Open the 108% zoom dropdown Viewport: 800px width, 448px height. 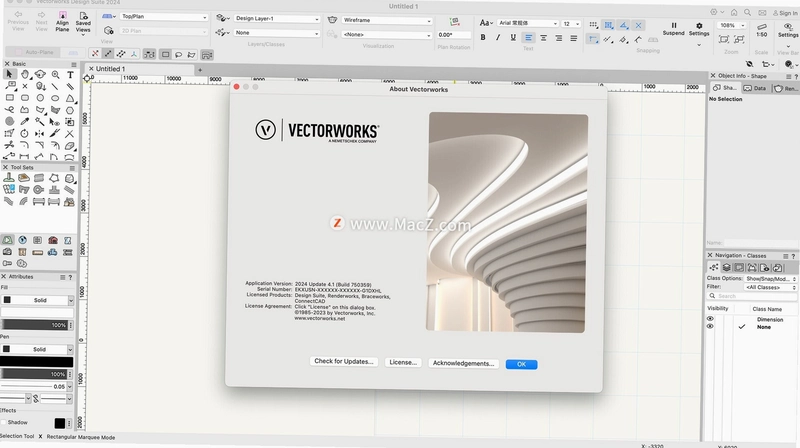click(731, 26)
